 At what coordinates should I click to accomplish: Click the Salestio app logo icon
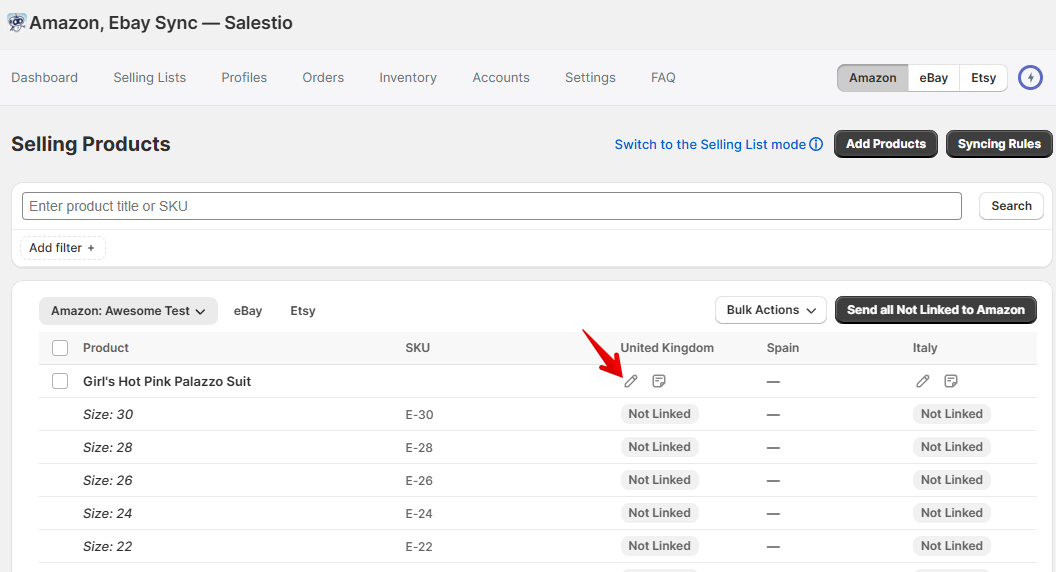click(x=16, y=22)
